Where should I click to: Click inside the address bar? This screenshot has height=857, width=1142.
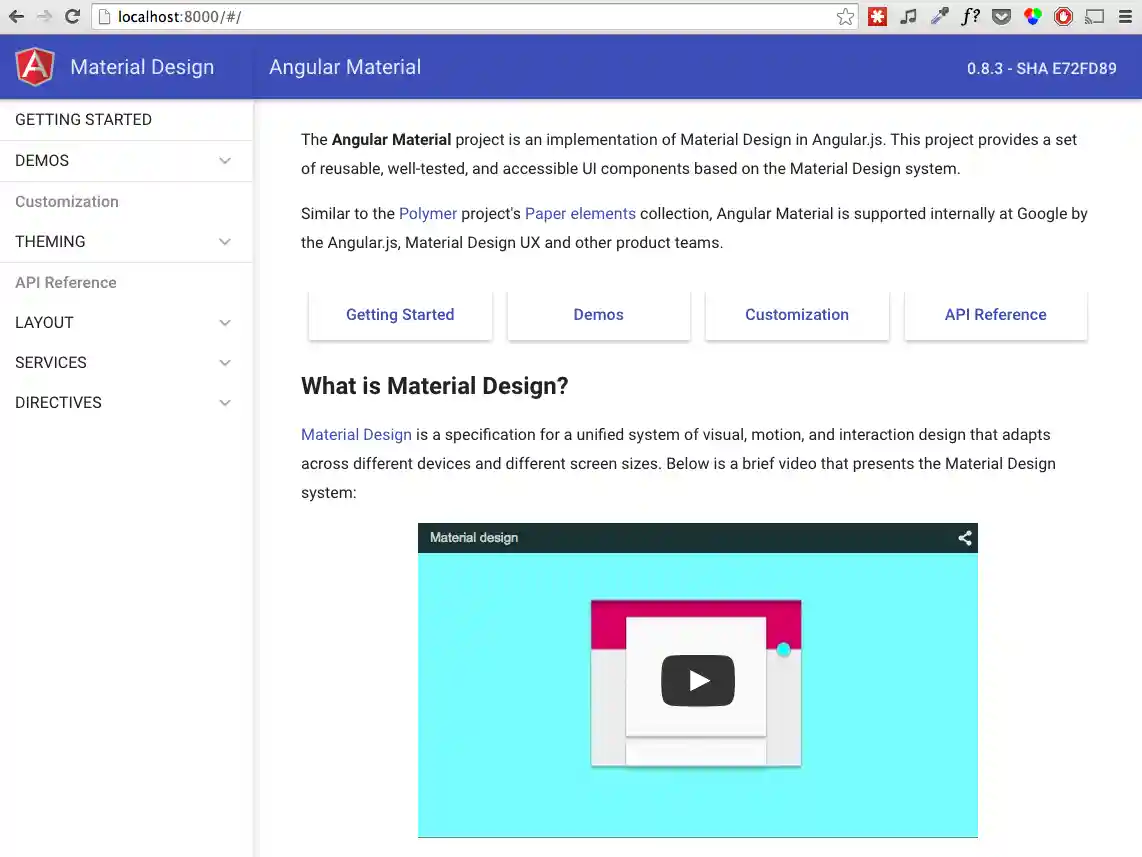pos(400,16)
